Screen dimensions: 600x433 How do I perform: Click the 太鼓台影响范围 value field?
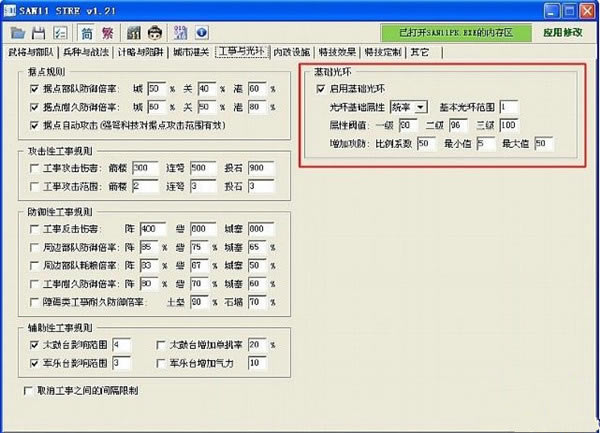point(122,344)
